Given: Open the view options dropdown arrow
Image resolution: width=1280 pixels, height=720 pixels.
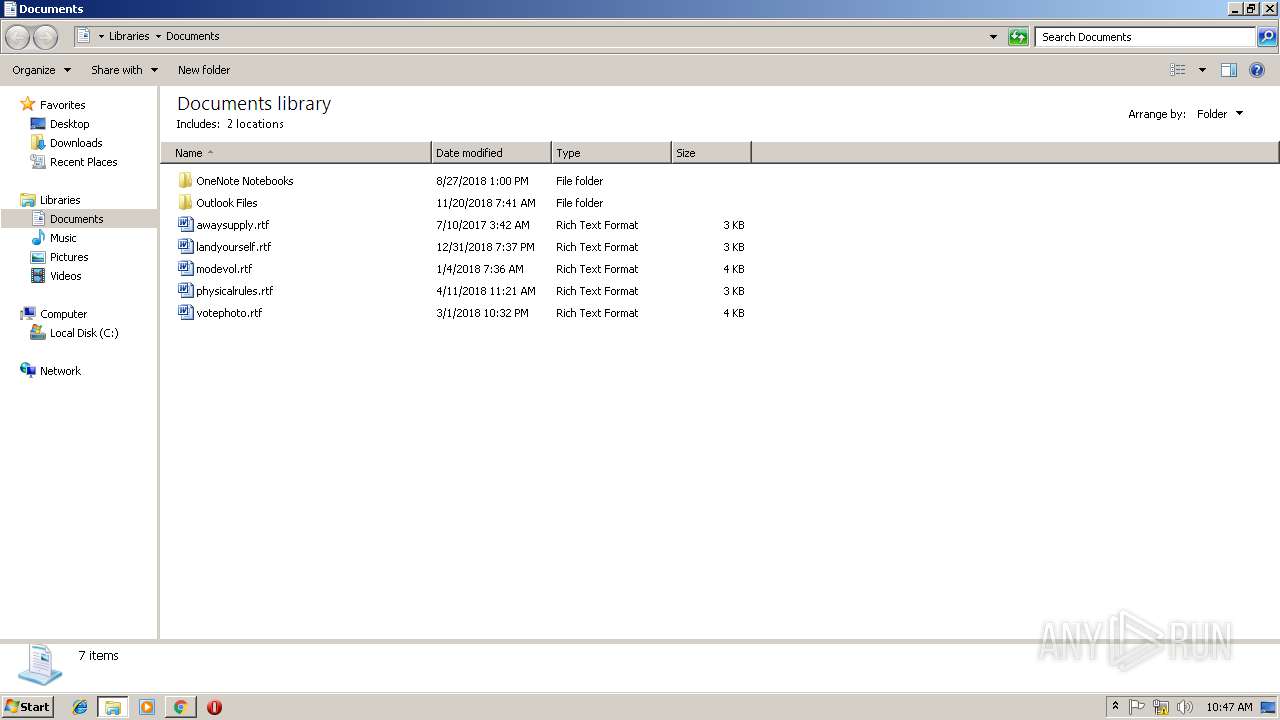Looking at the screenshot, I should [x=1202, y=70].
